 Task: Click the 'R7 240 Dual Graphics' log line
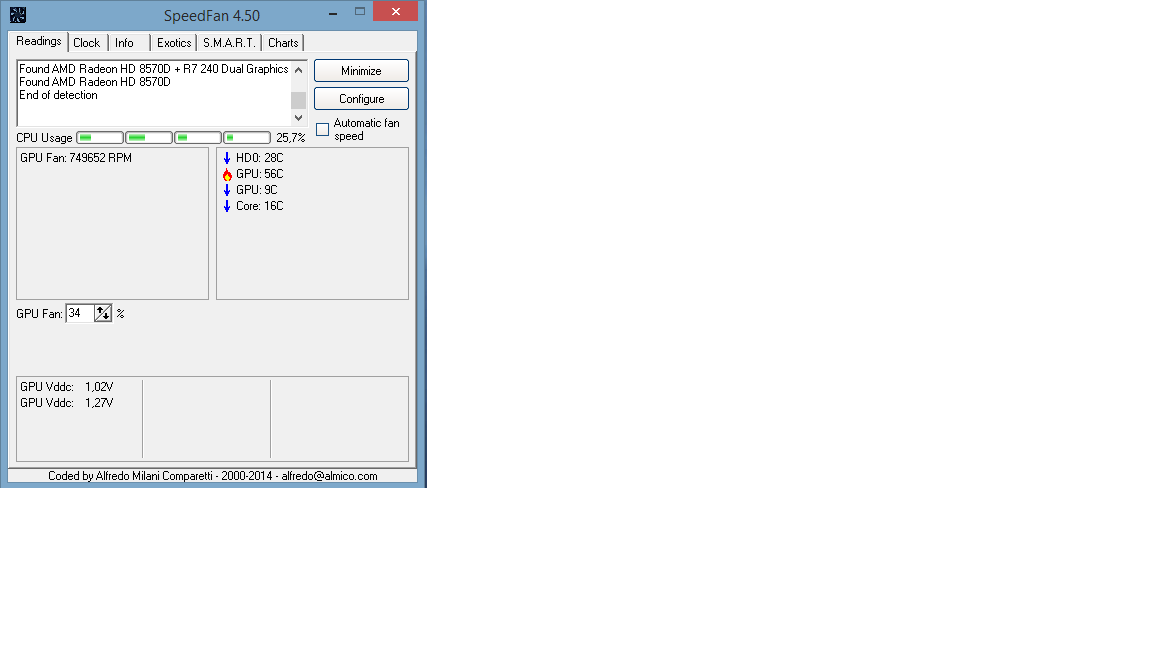154,69
